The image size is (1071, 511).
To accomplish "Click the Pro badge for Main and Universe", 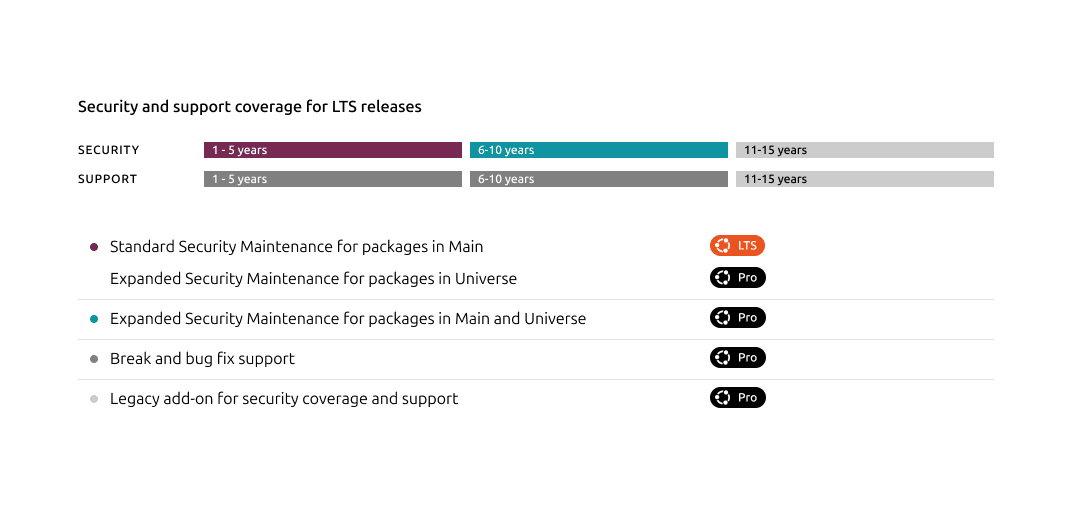I will click(737, 318).
